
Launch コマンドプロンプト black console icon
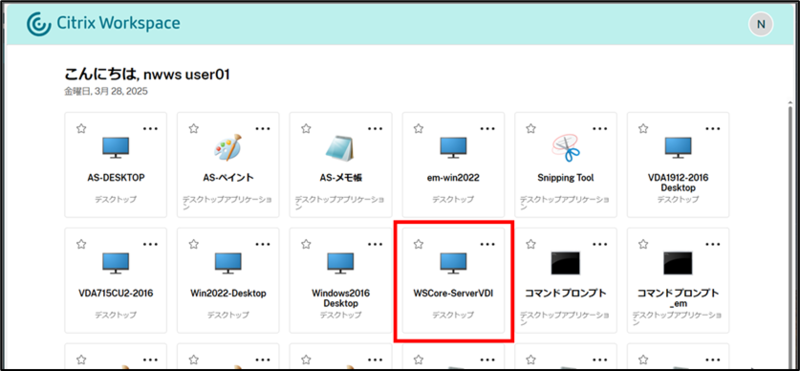[566, 263]
